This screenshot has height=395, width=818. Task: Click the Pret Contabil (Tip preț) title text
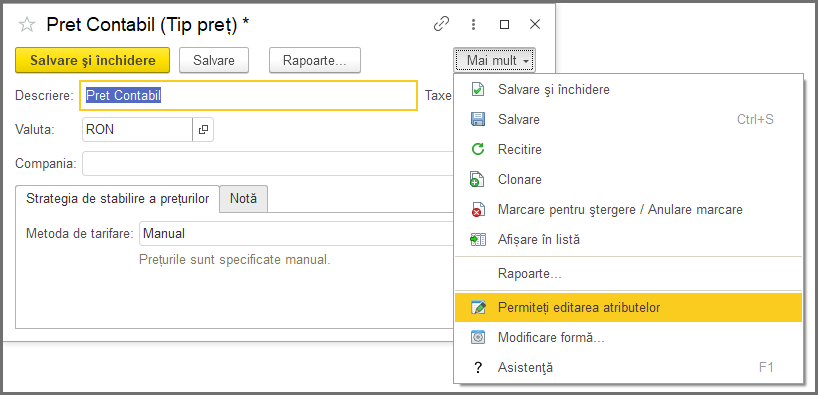click(148, 25)
